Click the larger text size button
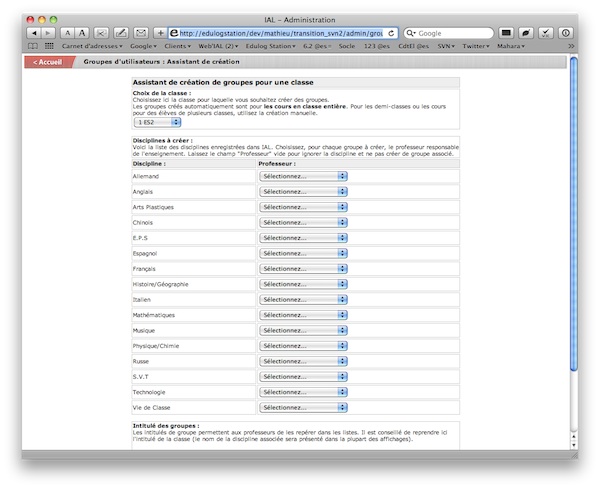Viewport: 600px width, 489px height. [83, 33]
